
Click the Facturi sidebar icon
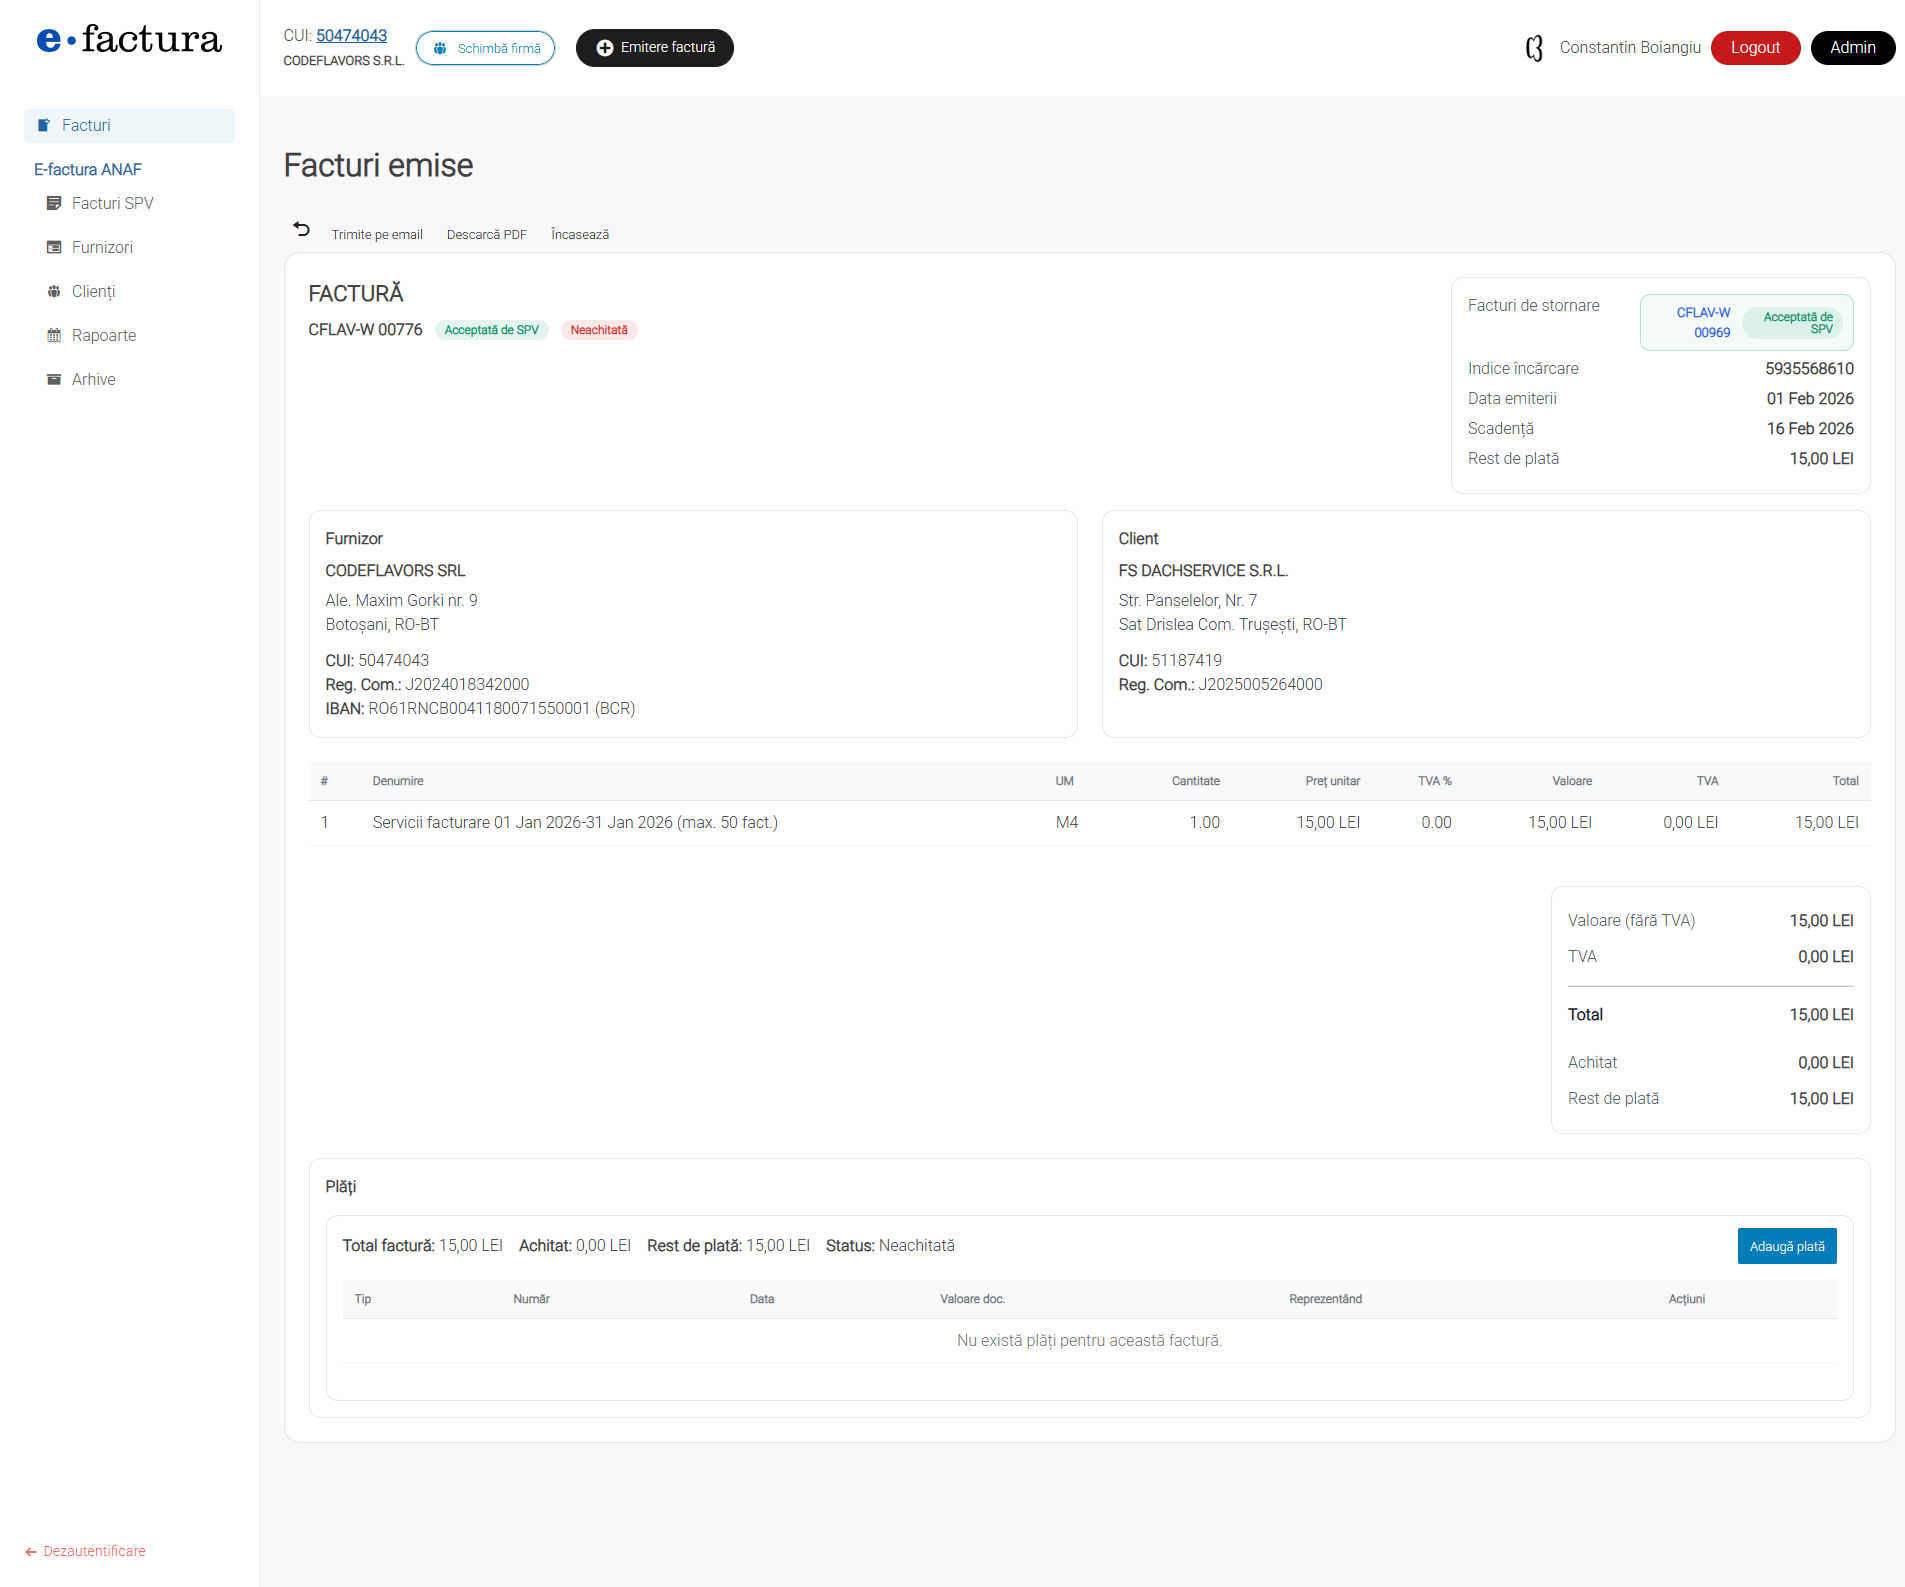[44, 126]
